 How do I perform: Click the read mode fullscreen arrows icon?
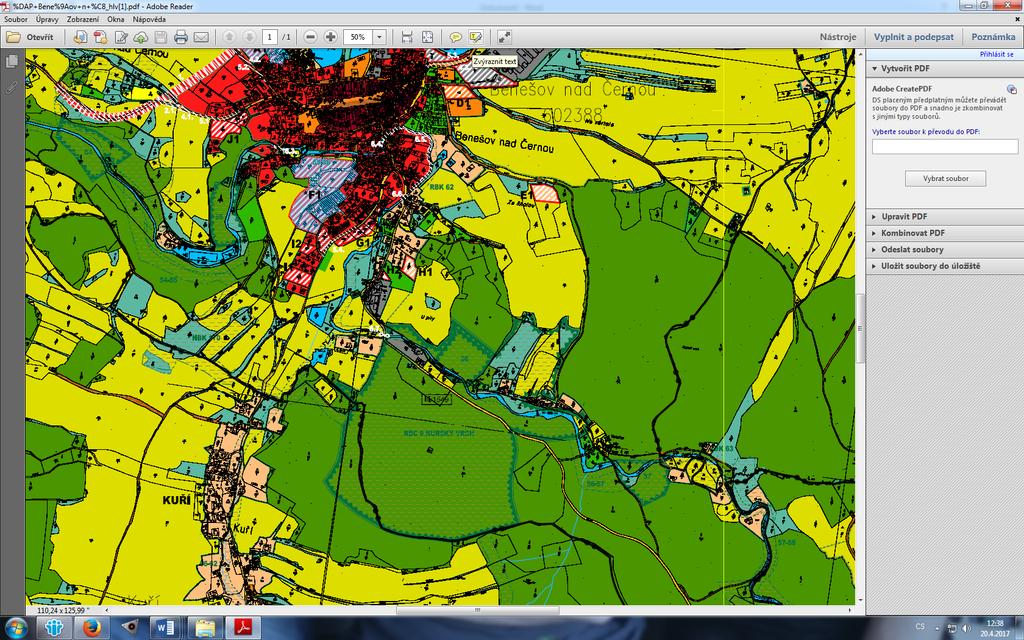pos(504,37)
